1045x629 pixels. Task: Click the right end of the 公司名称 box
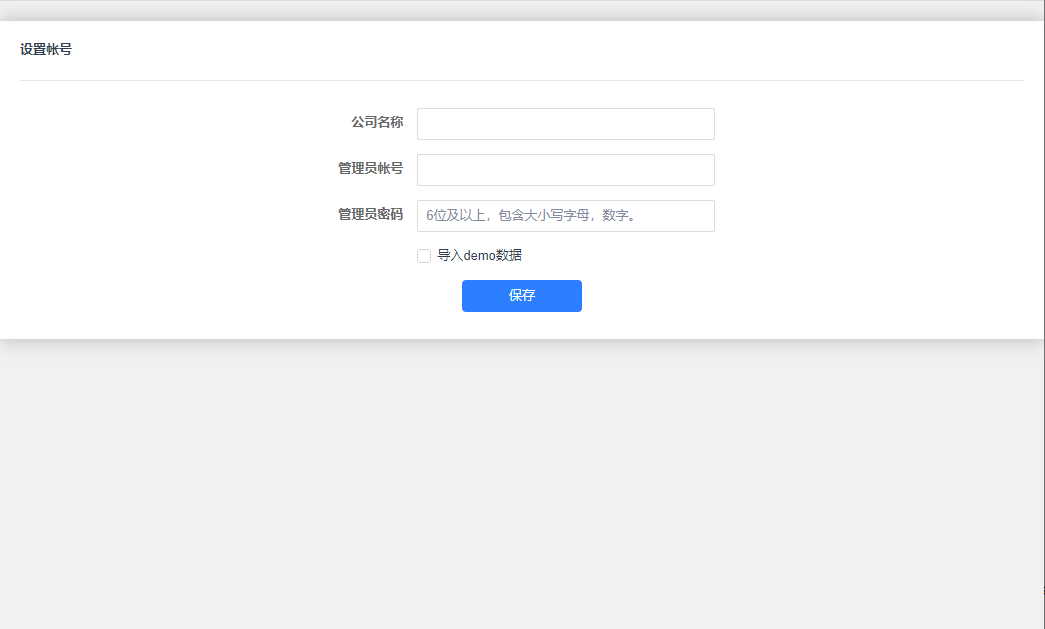click(704, 124)
